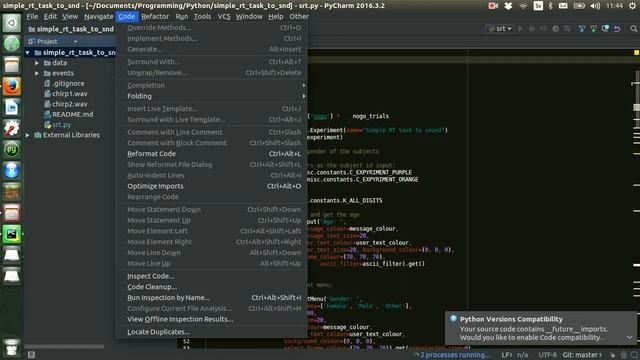Click the Bluetooth tray icon
The width and height of the screenshot is (640, 360).
click(550, 6)
